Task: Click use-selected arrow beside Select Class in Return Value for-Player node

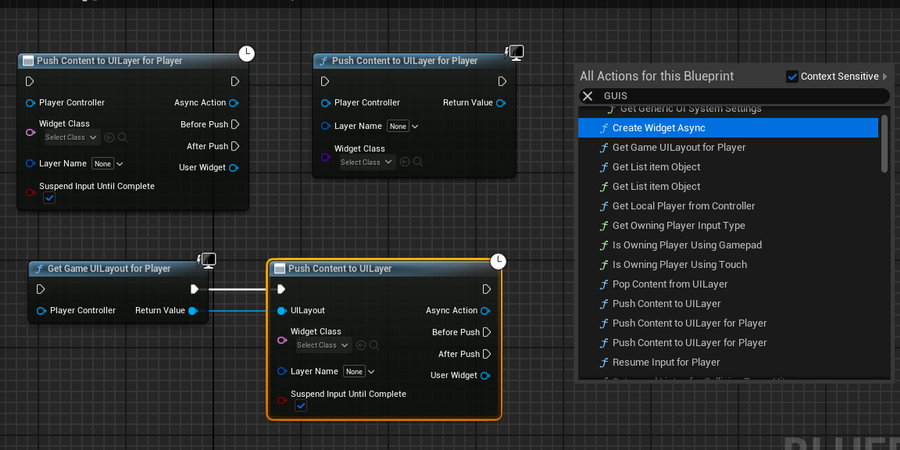Action: [405, 162]
